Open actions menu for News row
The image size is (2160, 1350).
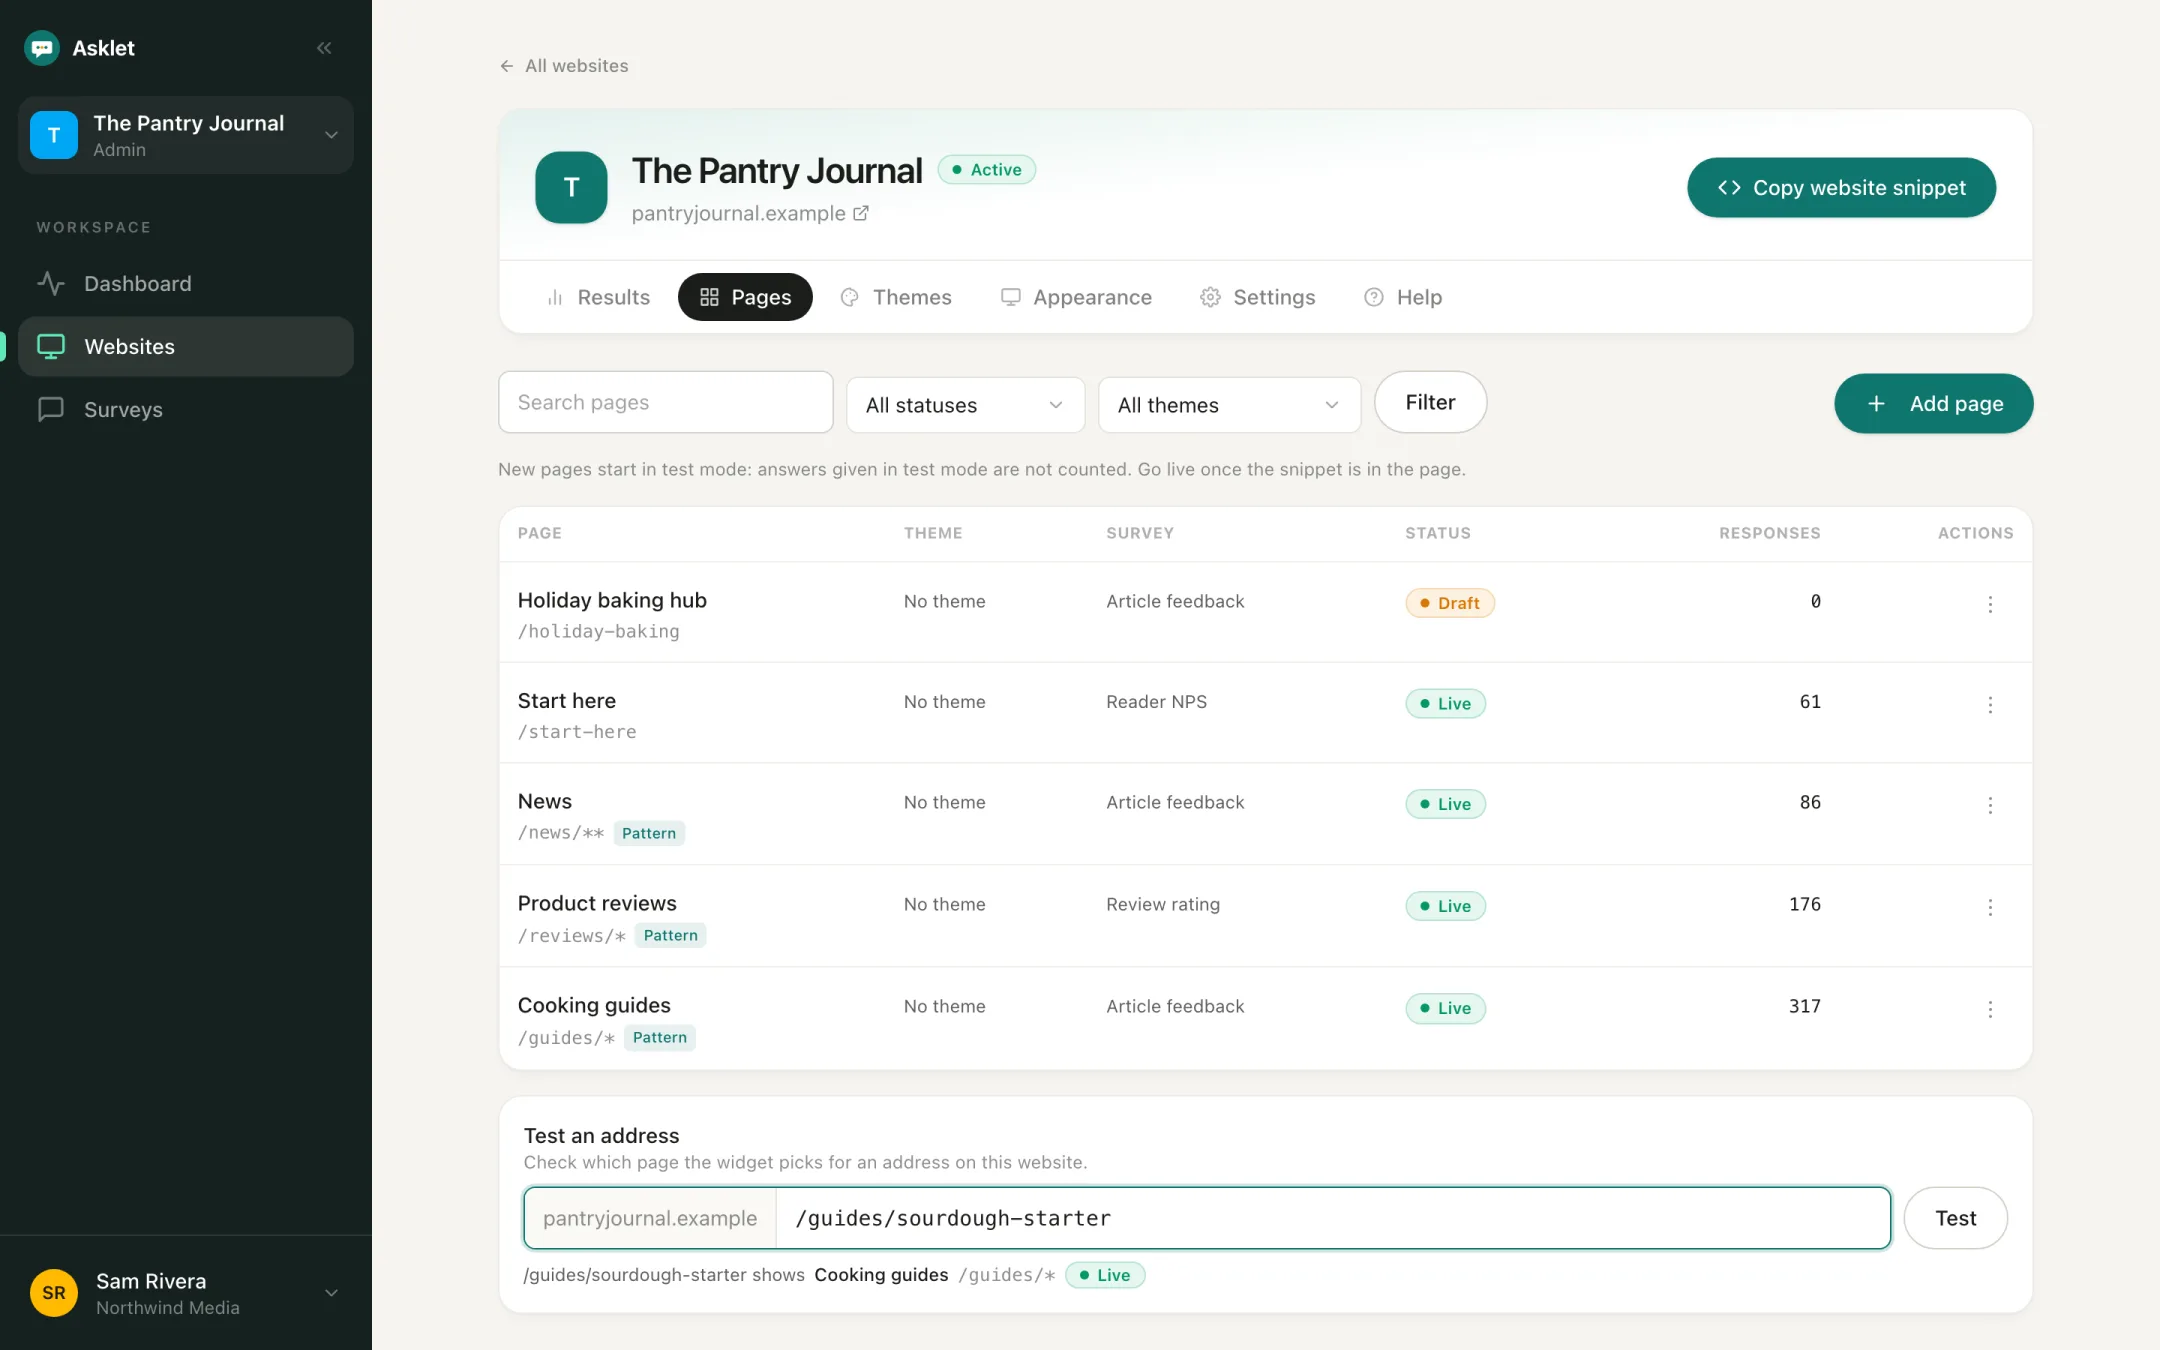[x=1990, y=805]
